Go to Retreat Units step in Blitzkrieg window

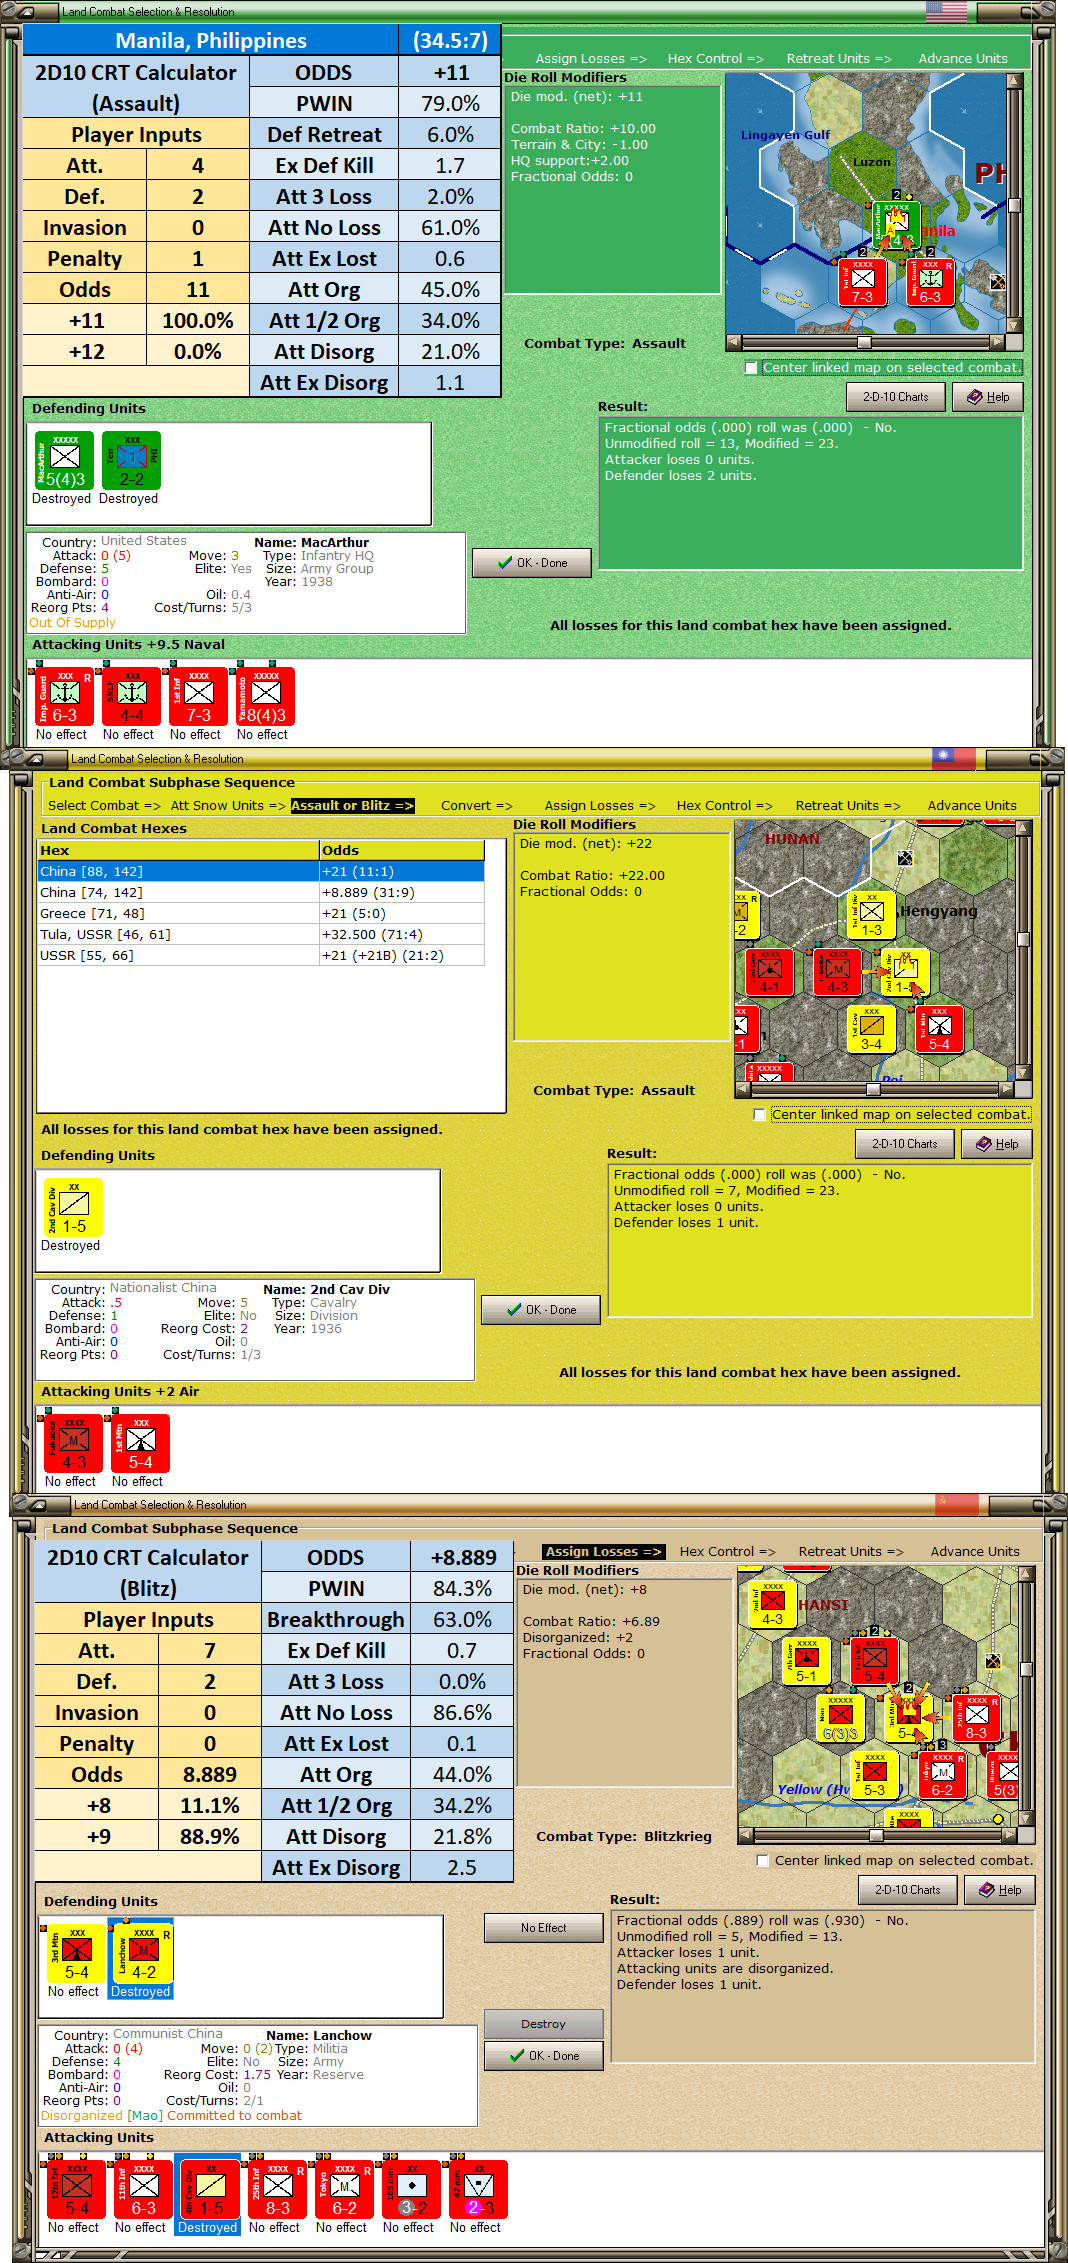(x=850, y=1552)
